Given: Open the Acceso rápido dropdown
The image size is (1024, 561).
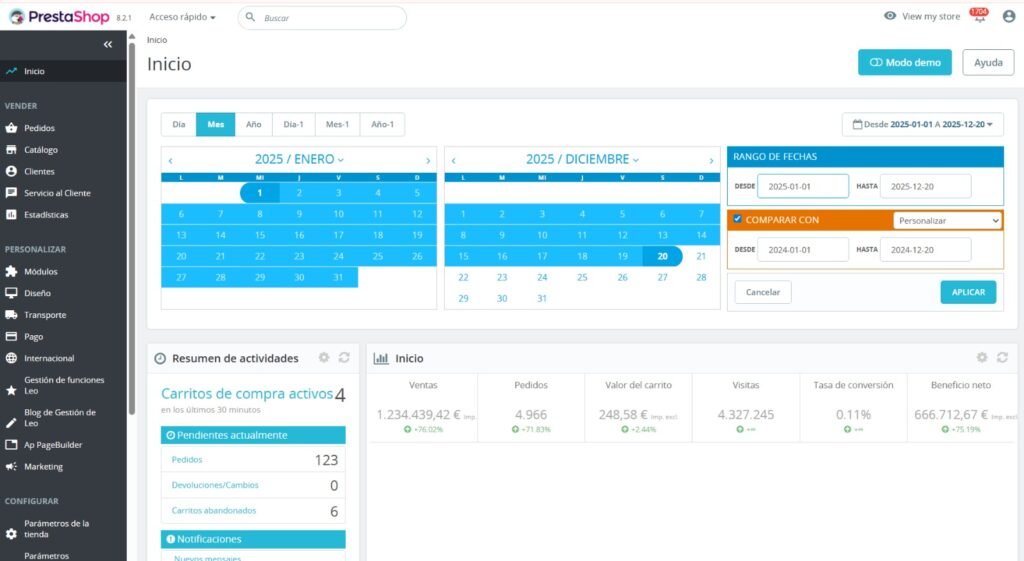Looking at the screenshot, I should tap(182, 17).
